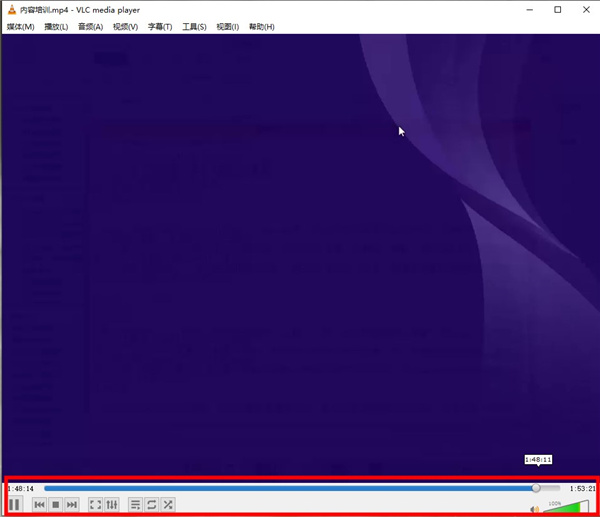Viewport: 600px width, 517px height.
Task: Toggle the playlist view
Action: coord(135,505)
